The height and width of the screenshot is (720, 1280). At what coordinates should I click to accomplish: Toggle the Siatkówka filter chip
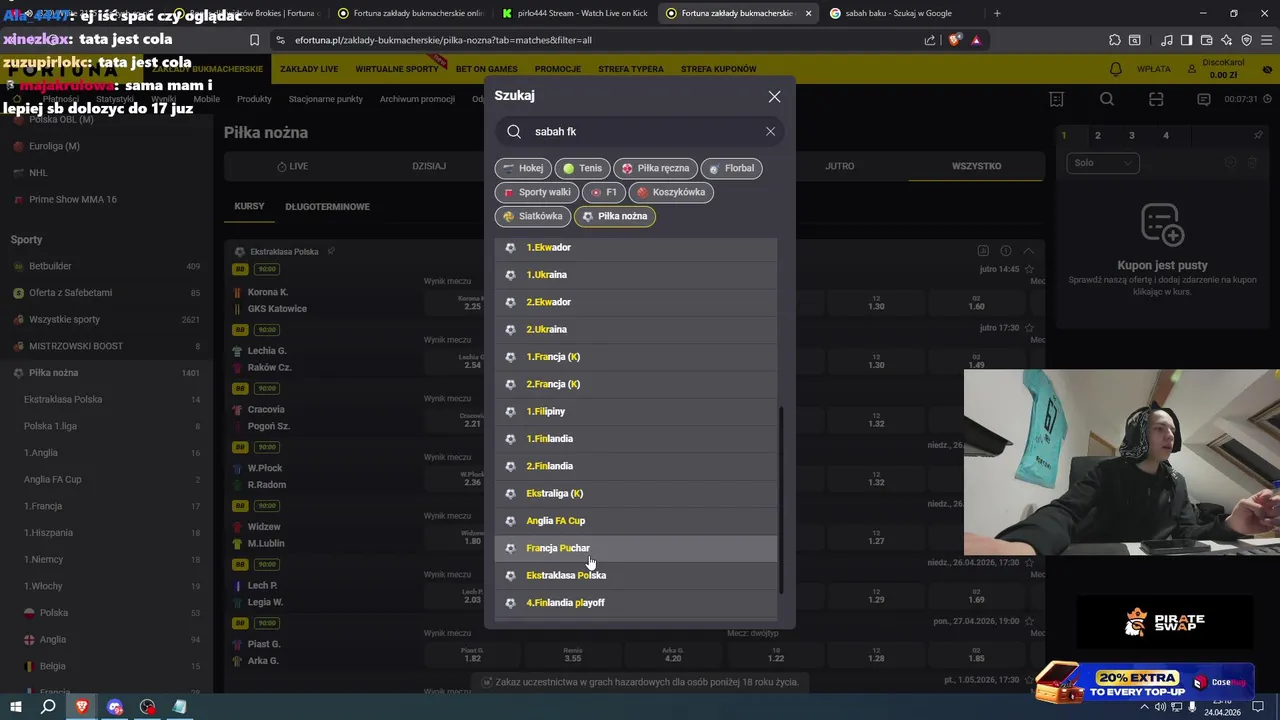pyautogui.click(x=533, y=216)
